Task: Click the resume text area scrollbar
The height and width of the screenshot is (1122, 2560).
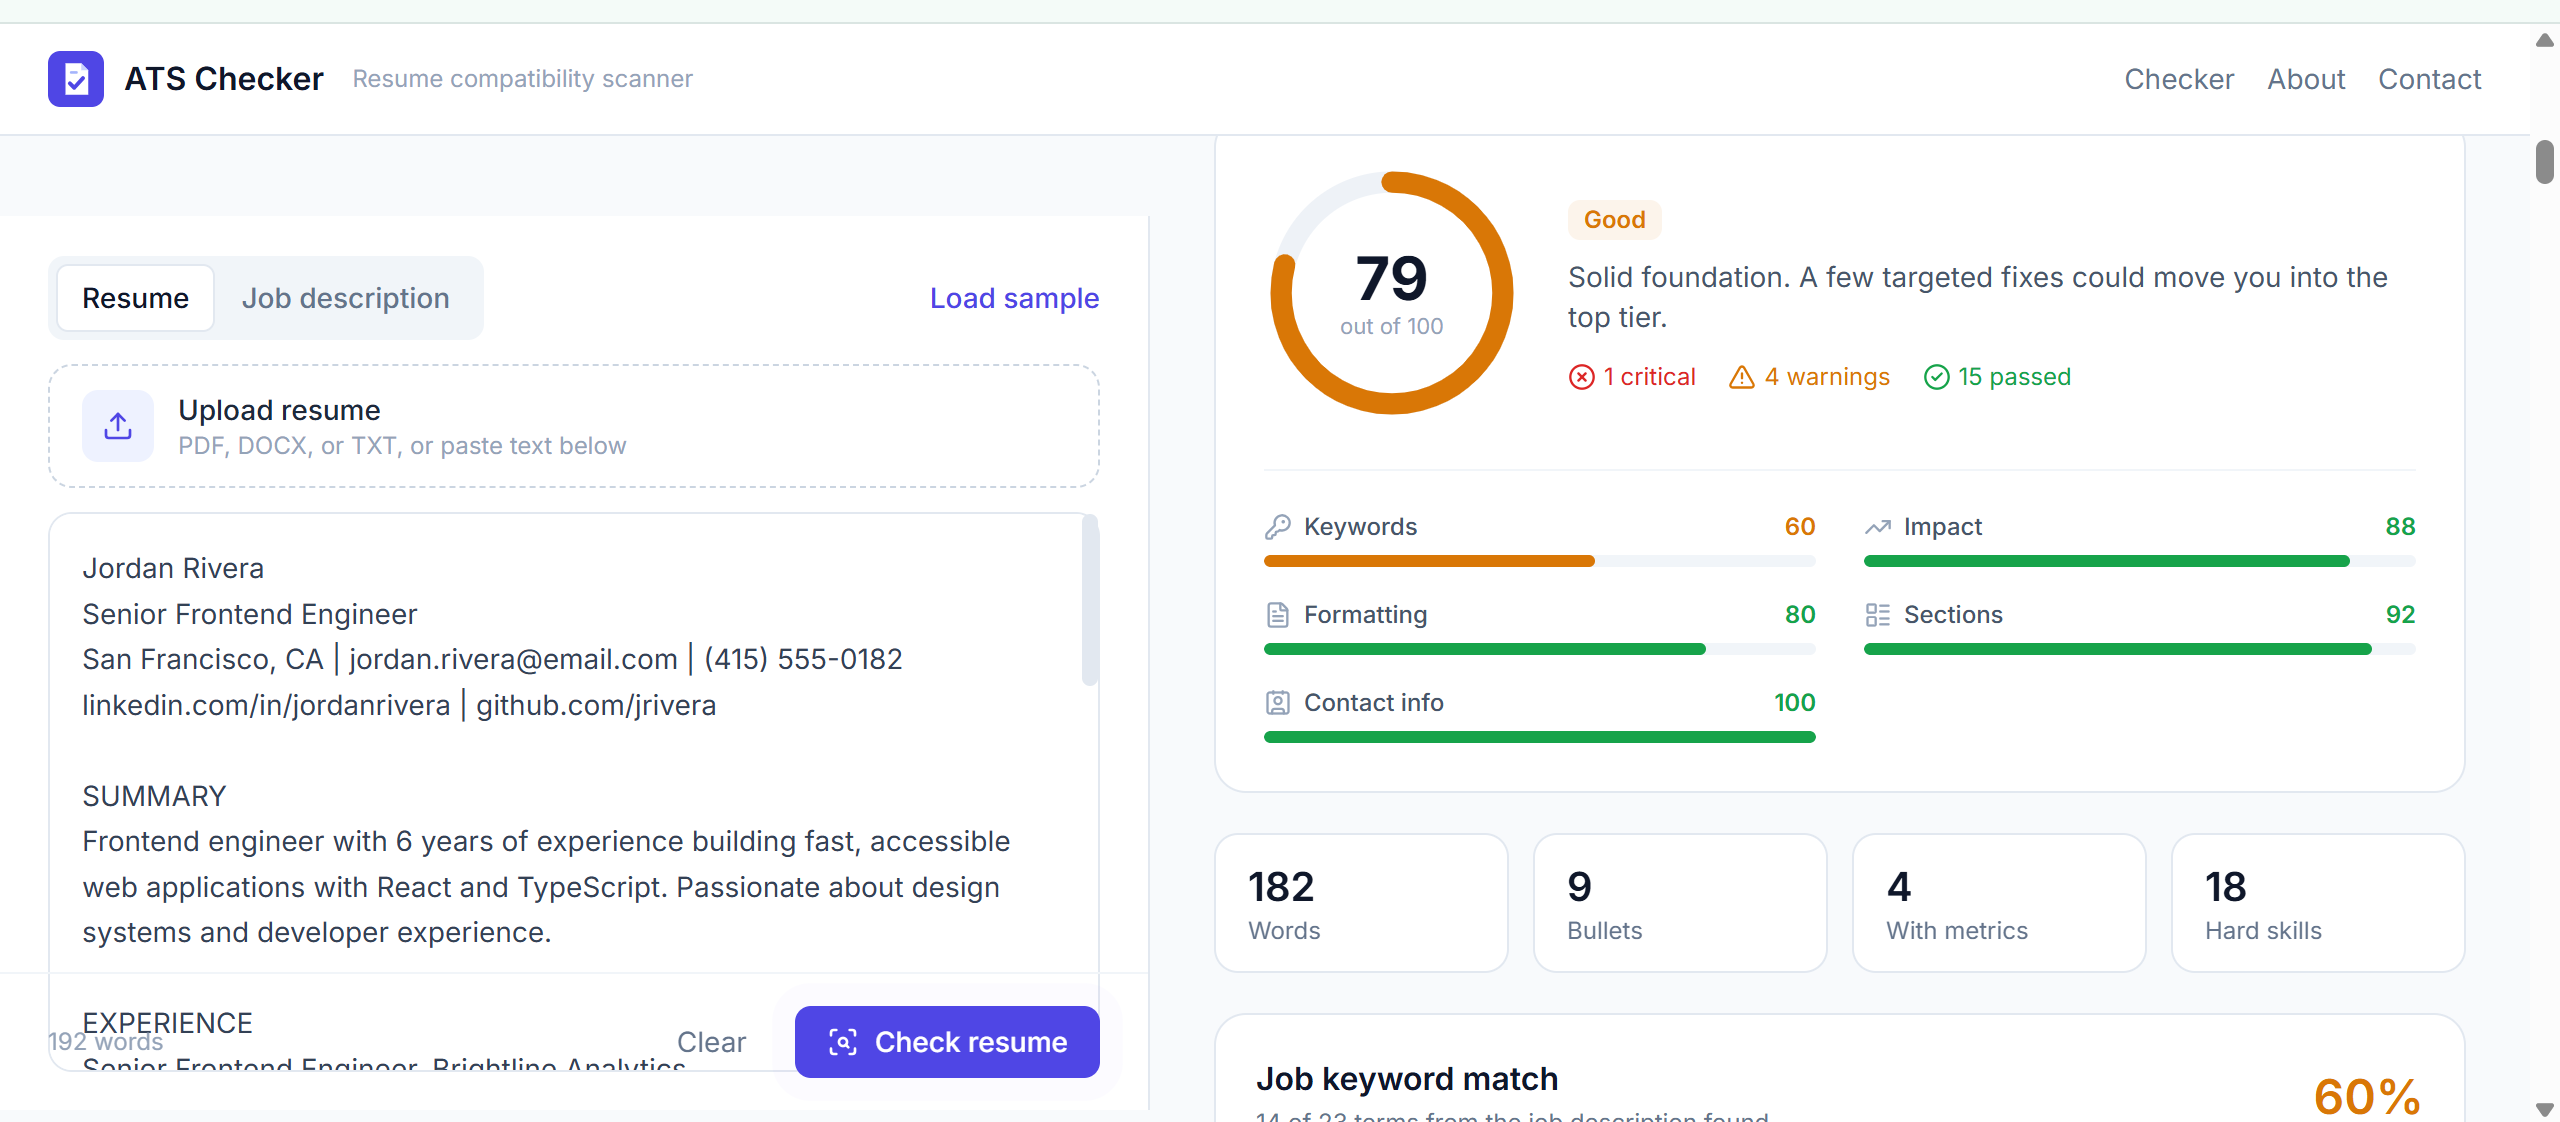Action: click(x=1091, y=600)
